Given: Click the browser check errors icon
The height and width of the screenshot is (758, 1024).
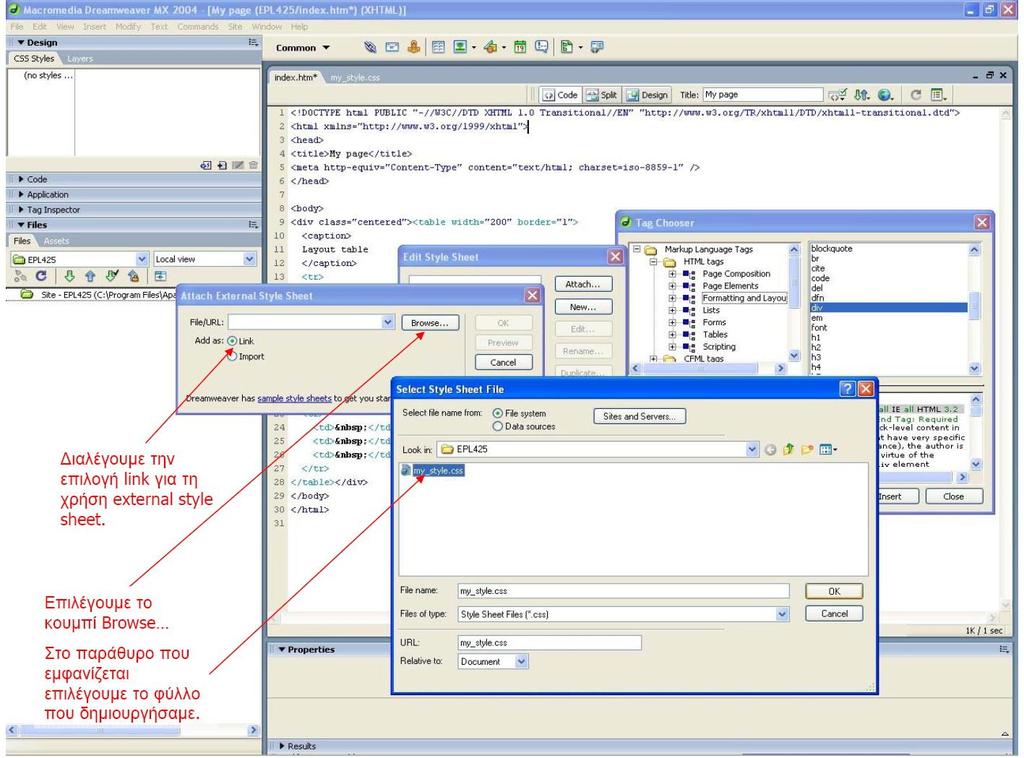Looking at the screenshot, I should point(837,95).
